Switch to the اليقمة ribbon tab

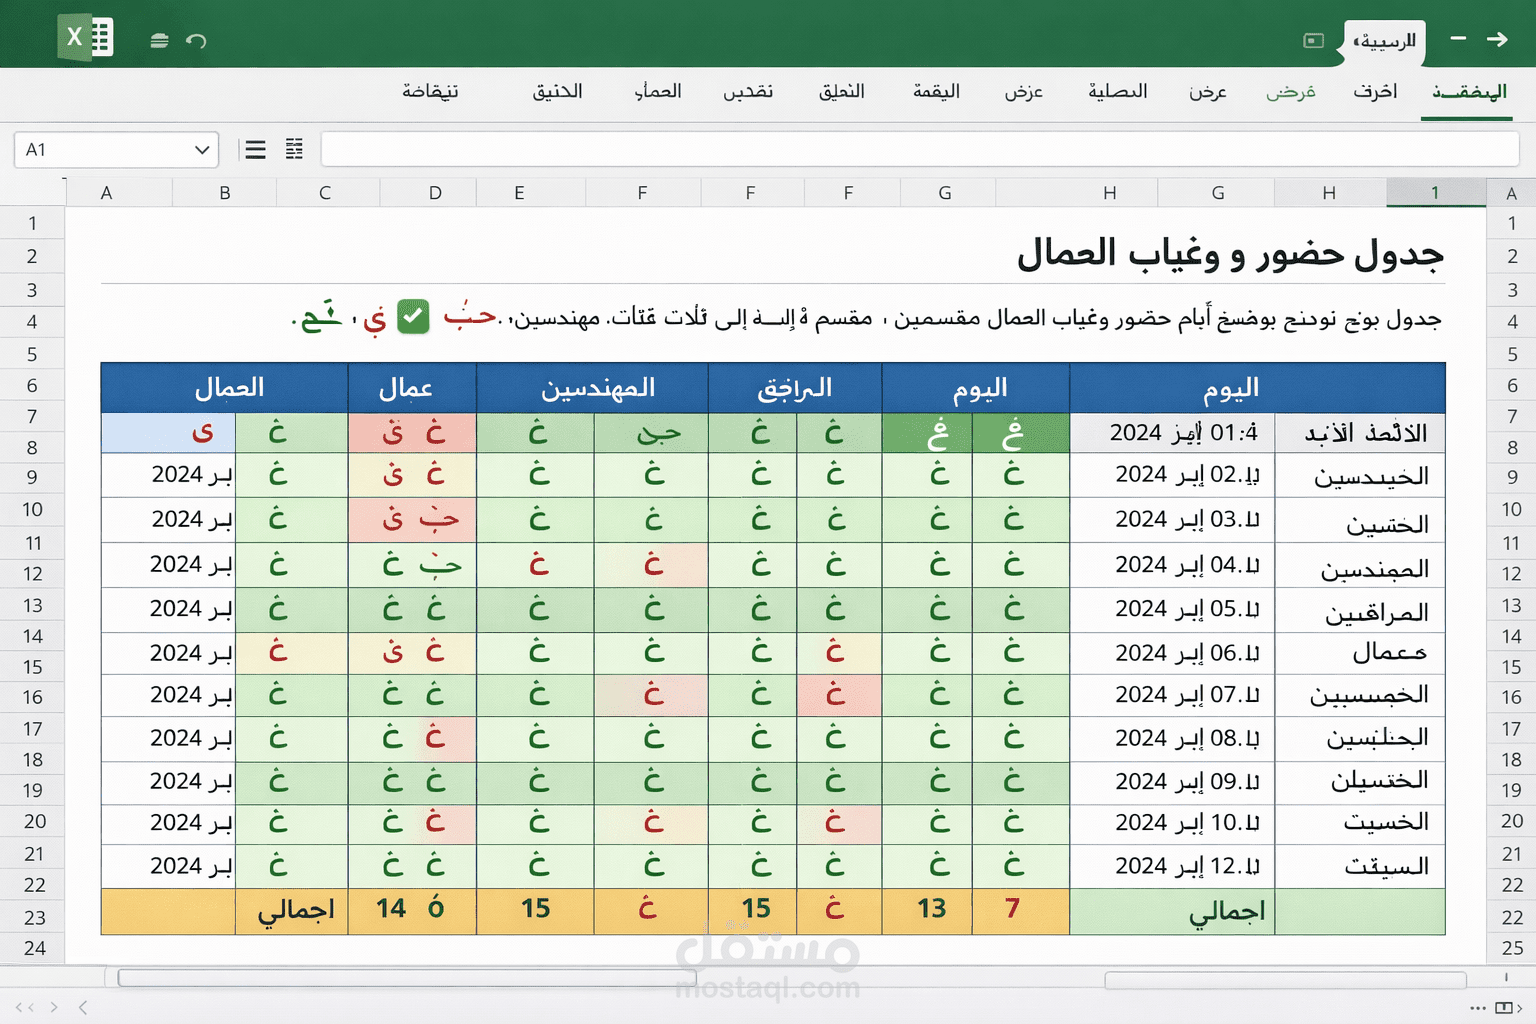point(936,91)
